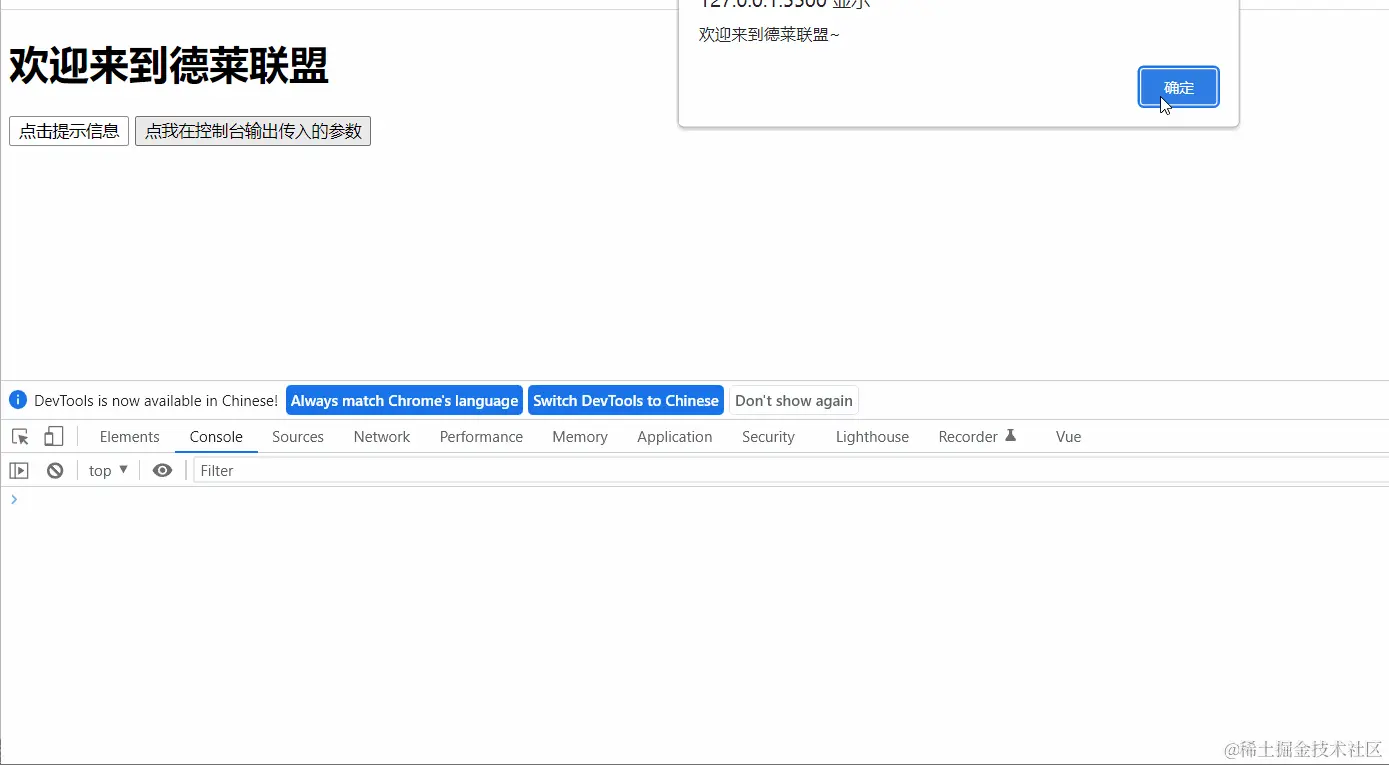The width and height of the screenshot is (1389, 765).
Task: Open the Memory tab
Action: point(580,437)
